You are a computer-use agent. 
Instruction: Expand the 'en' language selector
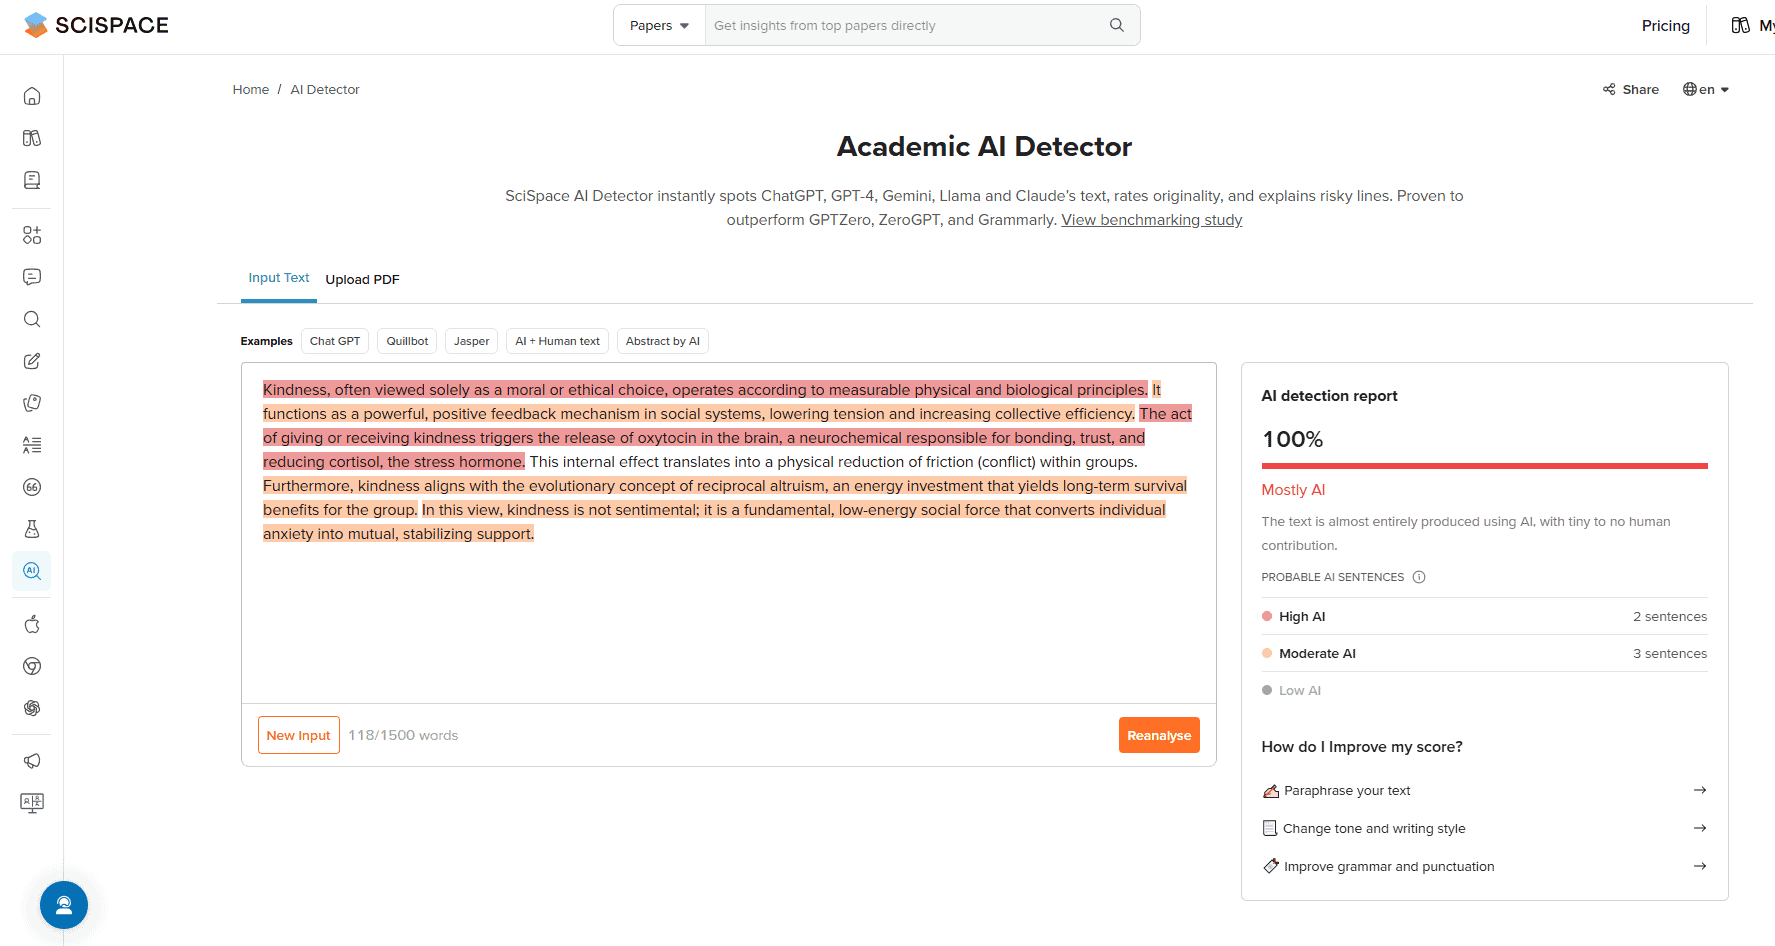pyautogui.click(x=1706, y=89)
